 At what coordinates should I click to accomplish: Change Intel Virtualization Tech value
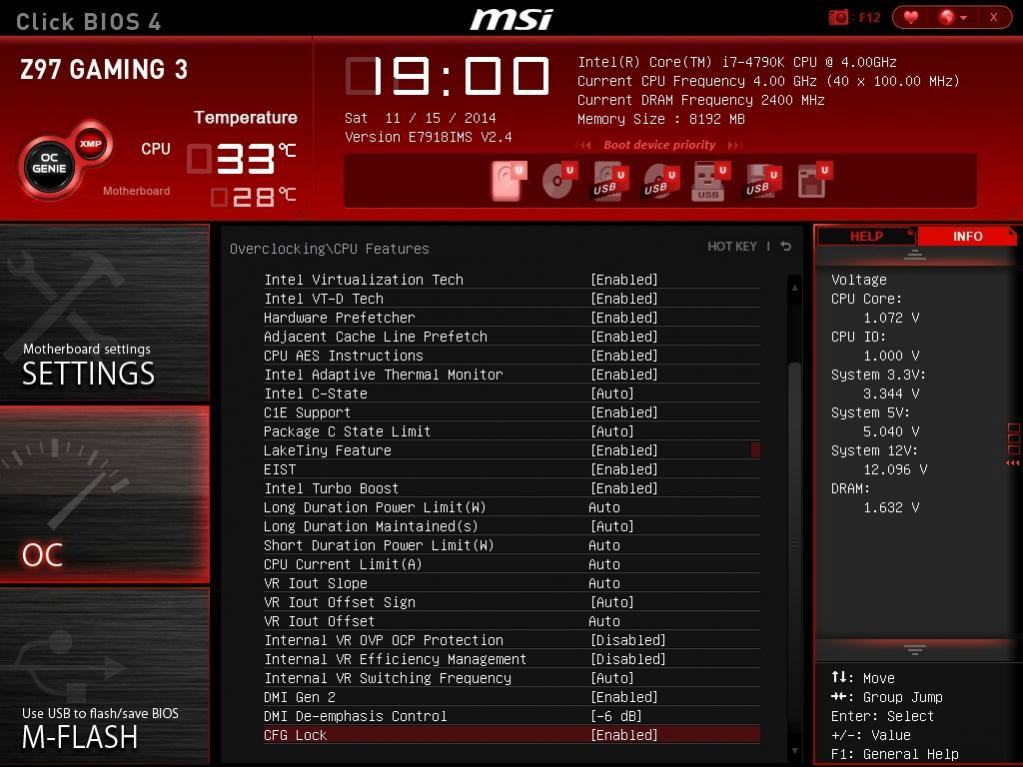(624, 280)
